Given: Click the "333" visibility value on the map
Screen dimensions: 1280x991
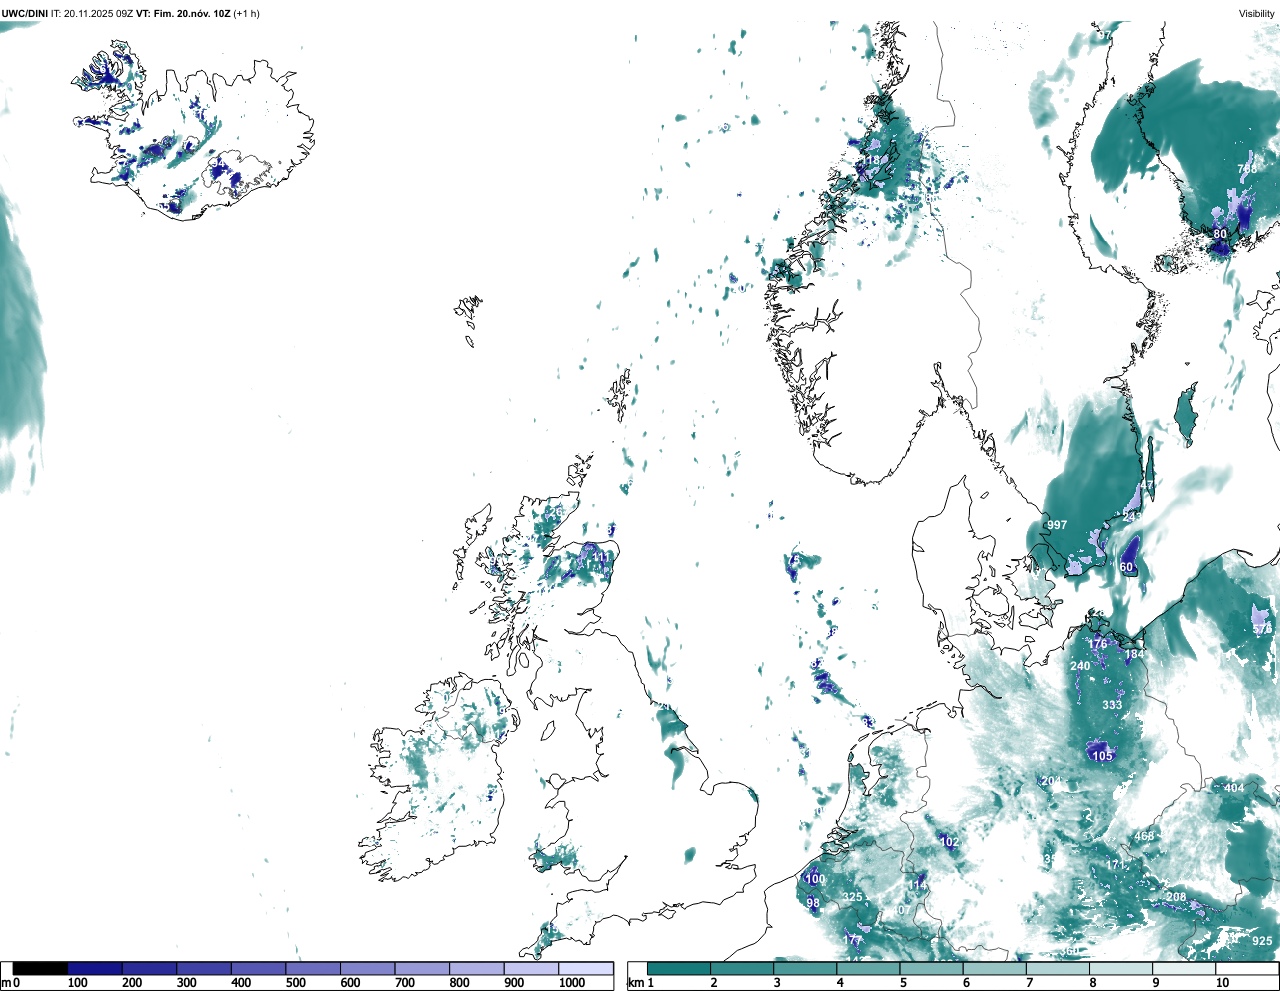Looking at the screenshot, I should [x=1112, y=705].
